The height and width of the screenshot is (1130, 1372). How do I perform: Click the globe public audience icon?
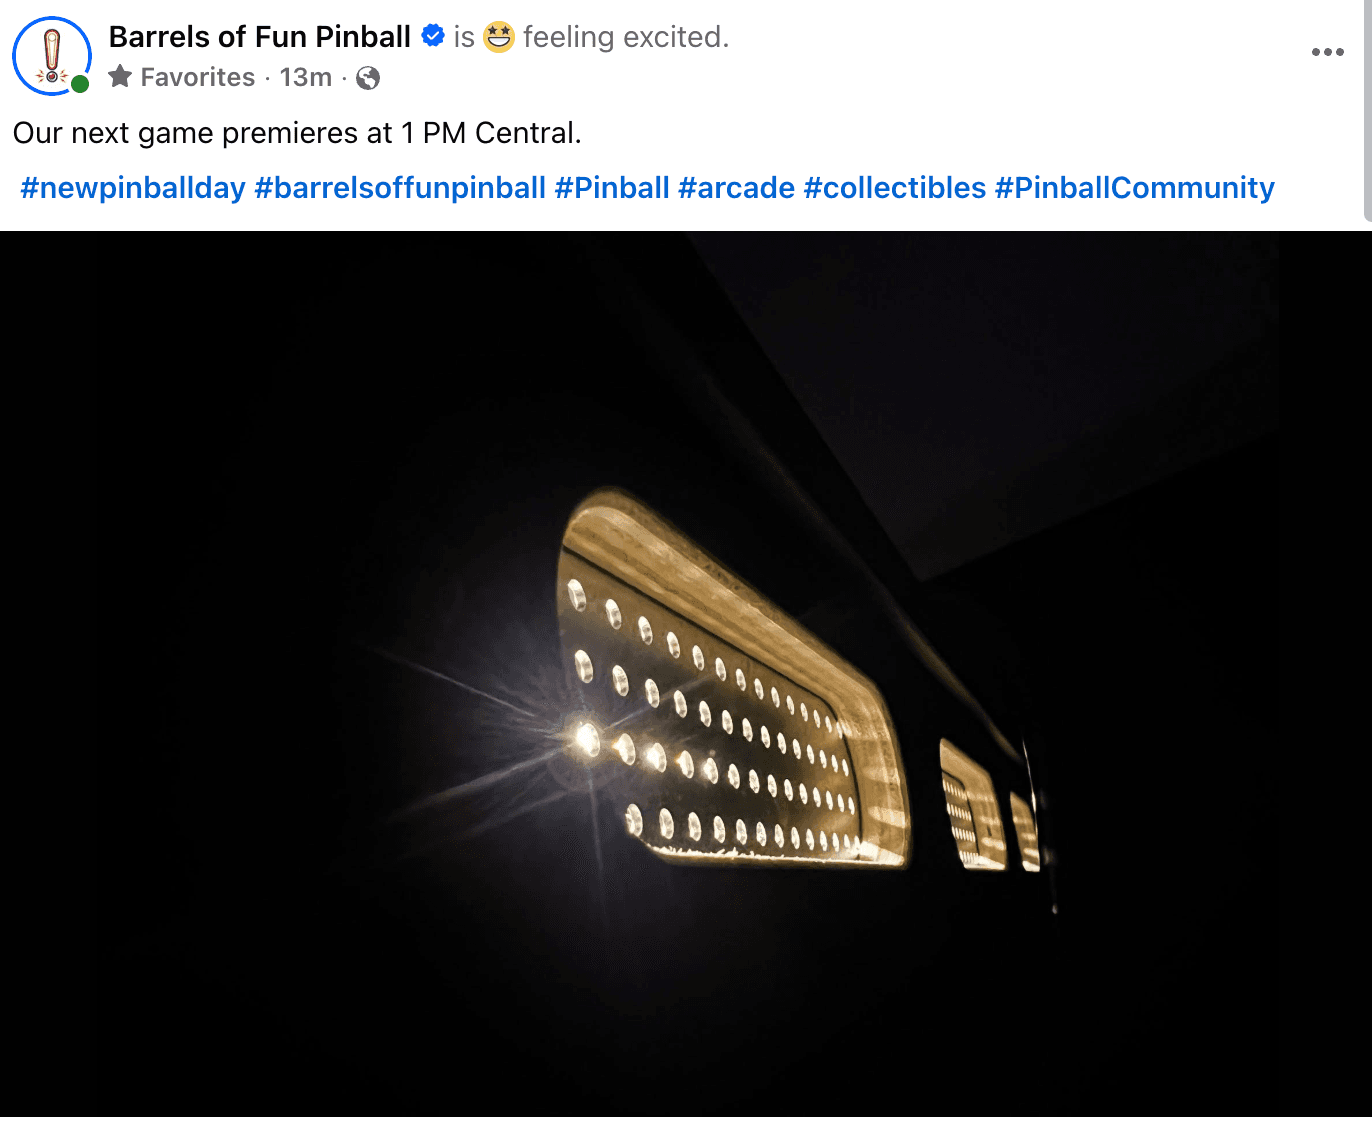368,78
